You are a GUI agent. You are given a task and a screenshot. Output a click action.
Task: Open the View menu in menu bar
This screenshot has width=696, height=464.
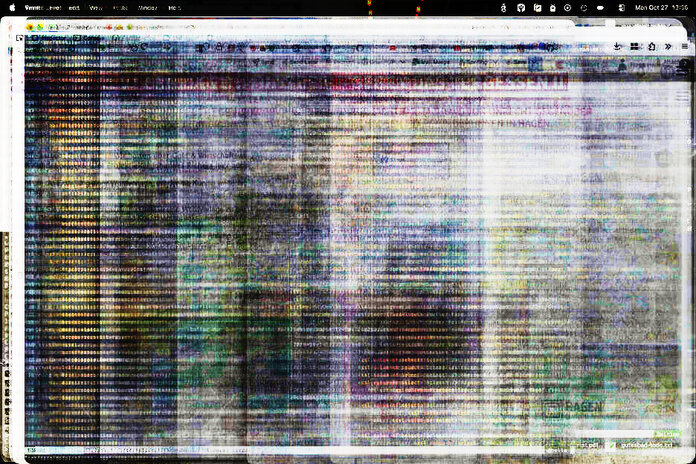[96, 7]
